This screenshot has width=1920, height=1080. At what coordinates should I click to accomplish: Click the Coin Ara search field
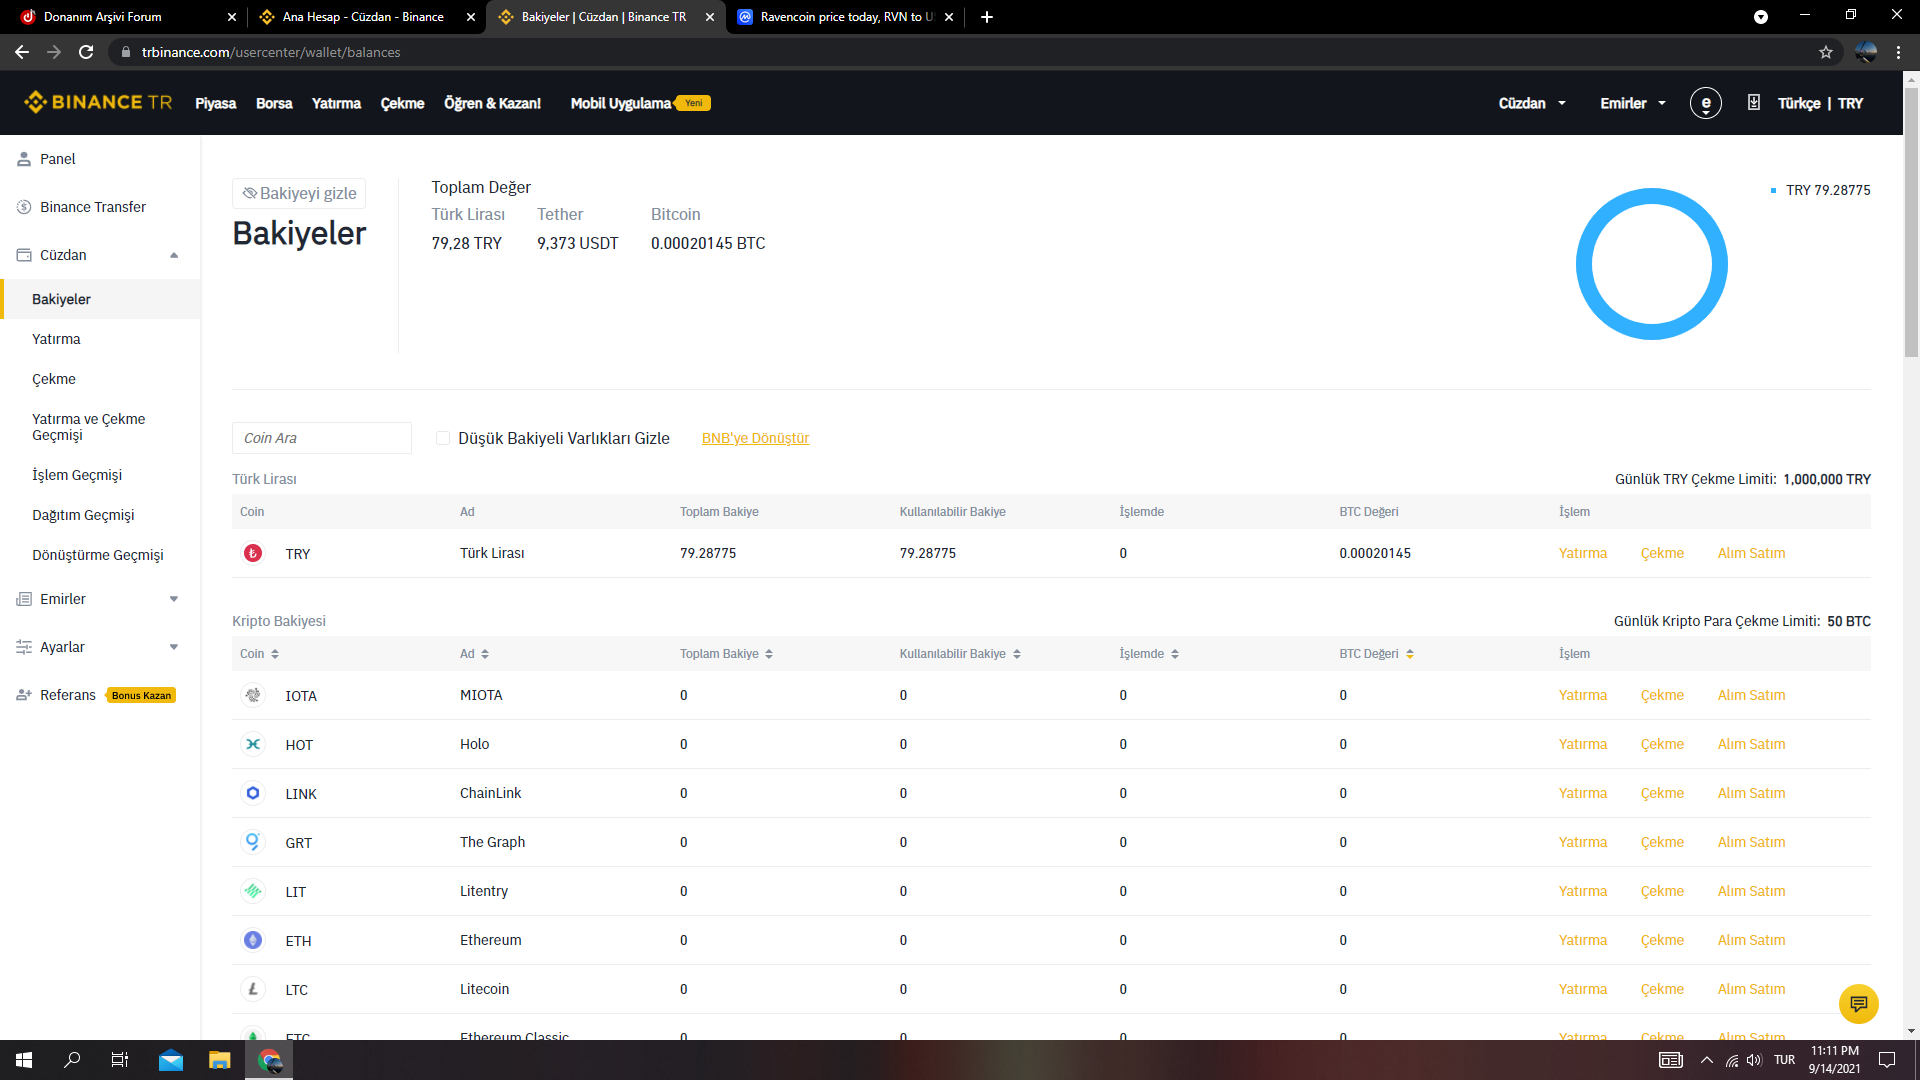(321, 438)
